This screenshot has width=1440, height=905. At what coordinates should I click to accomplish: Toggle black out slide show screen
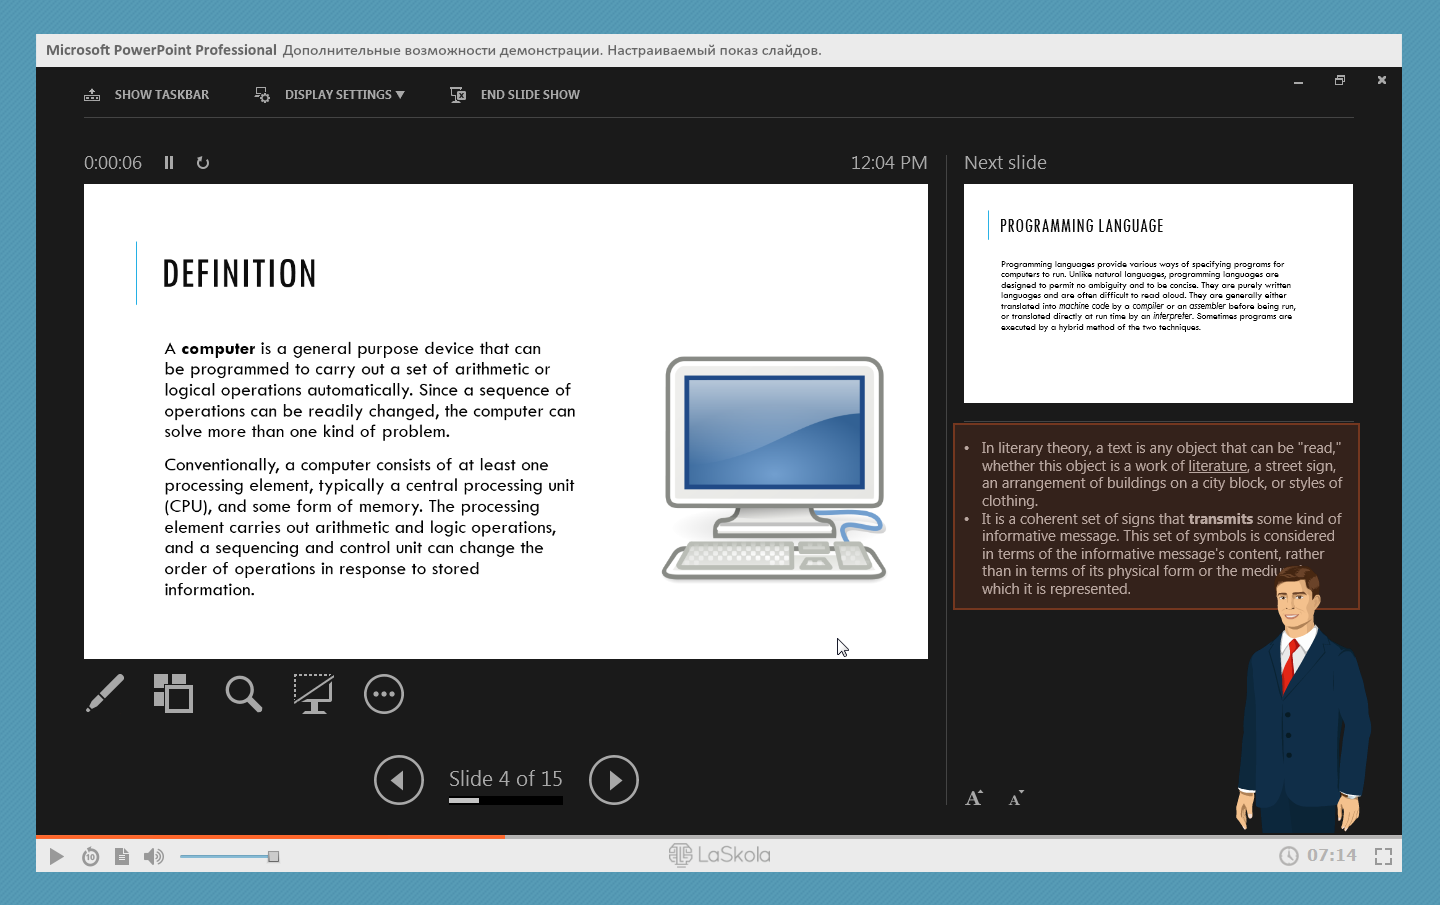313,693
